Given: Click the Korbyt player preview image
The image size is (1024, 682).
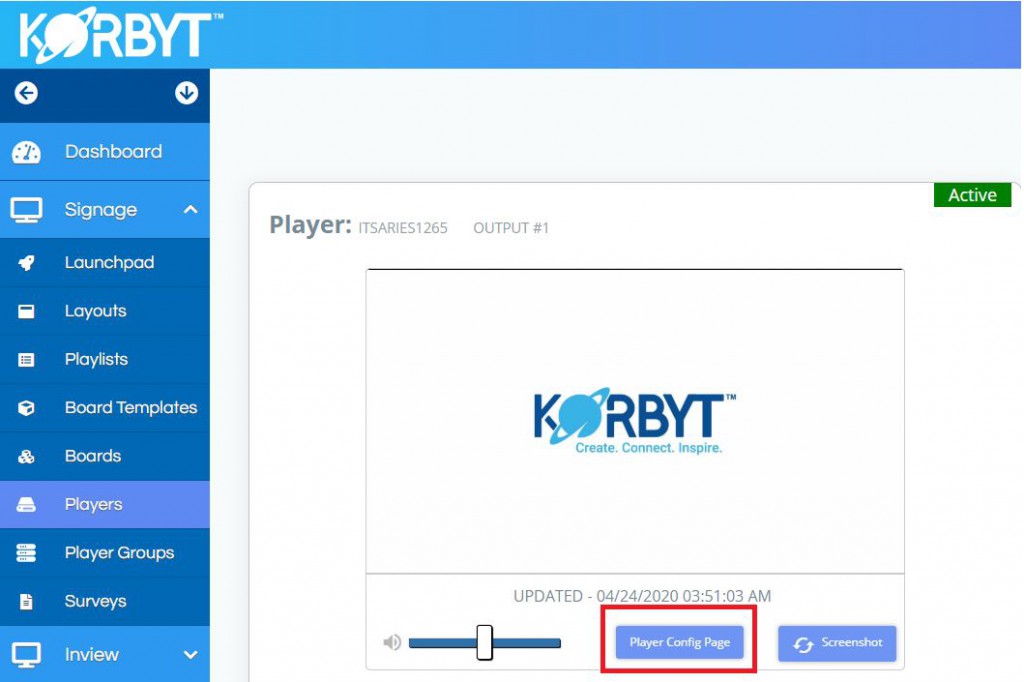Looking at the screenshot, I should [x=635, y=420].
